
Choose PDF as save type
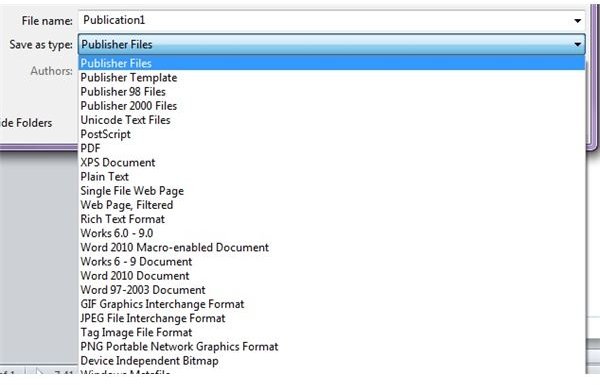pyautogui.click(x=332, y=148)
